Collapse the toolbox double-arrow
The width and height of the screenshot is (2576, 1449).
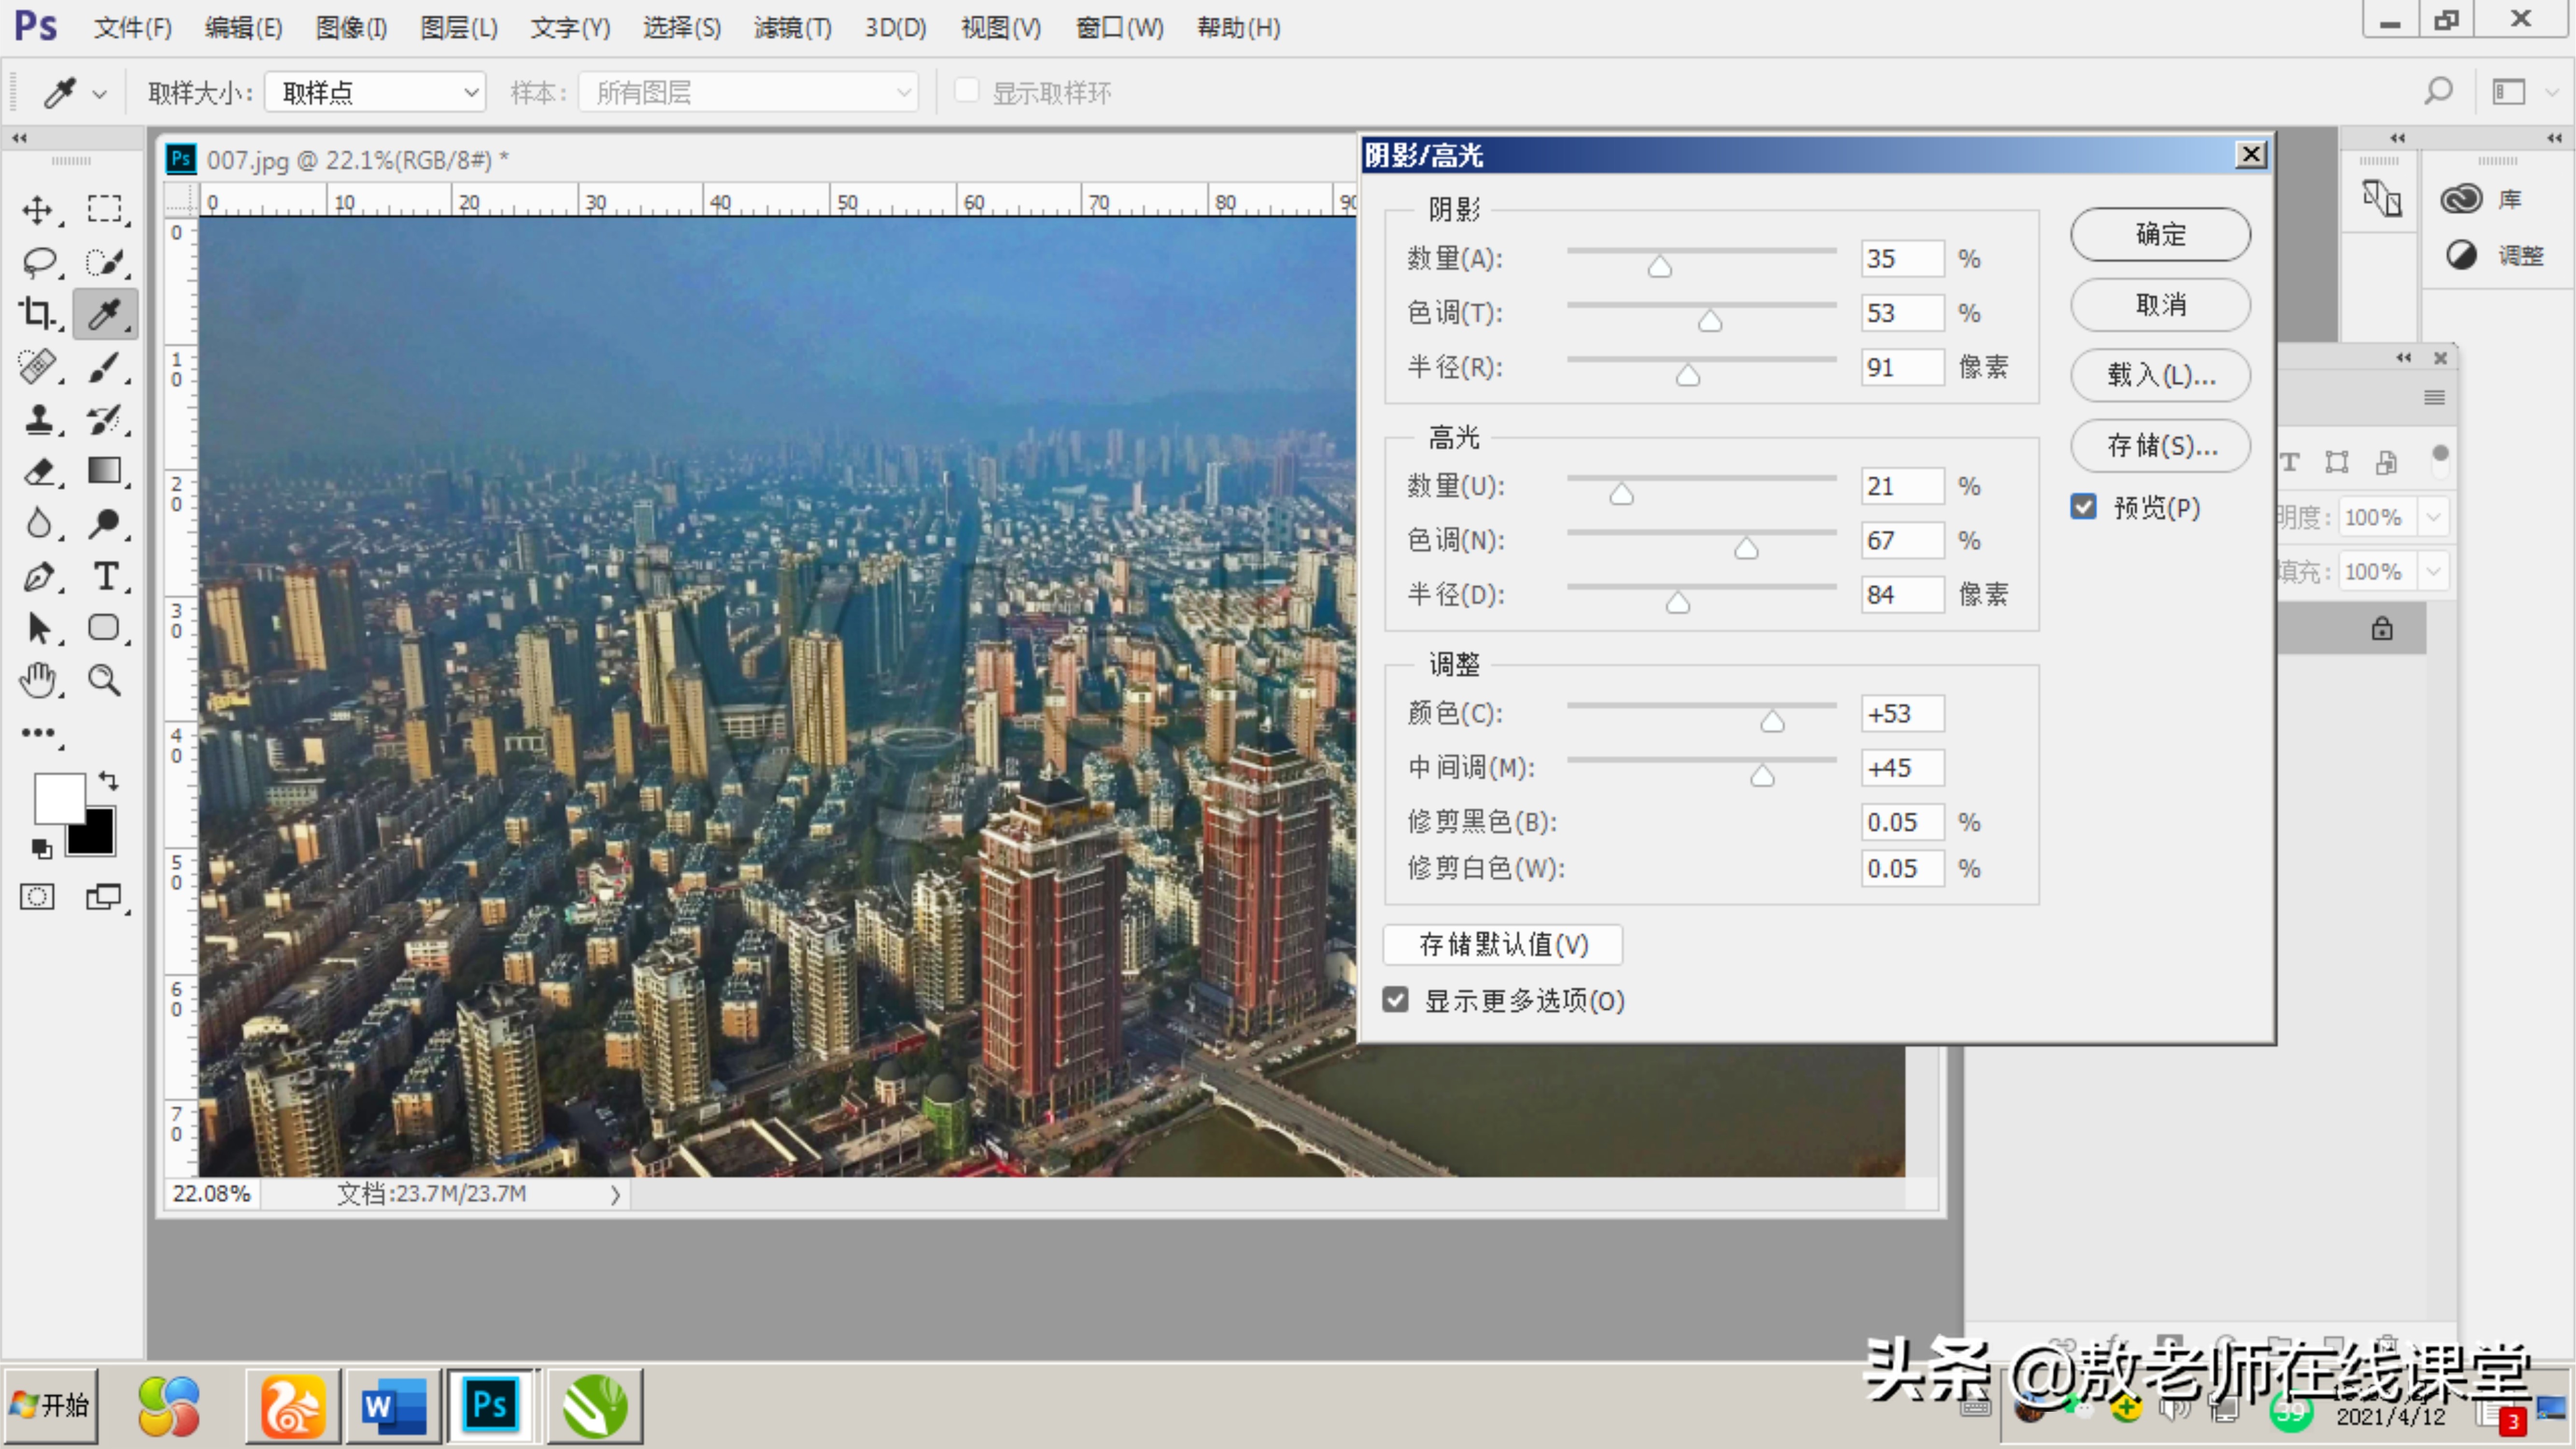coord(19,138)
